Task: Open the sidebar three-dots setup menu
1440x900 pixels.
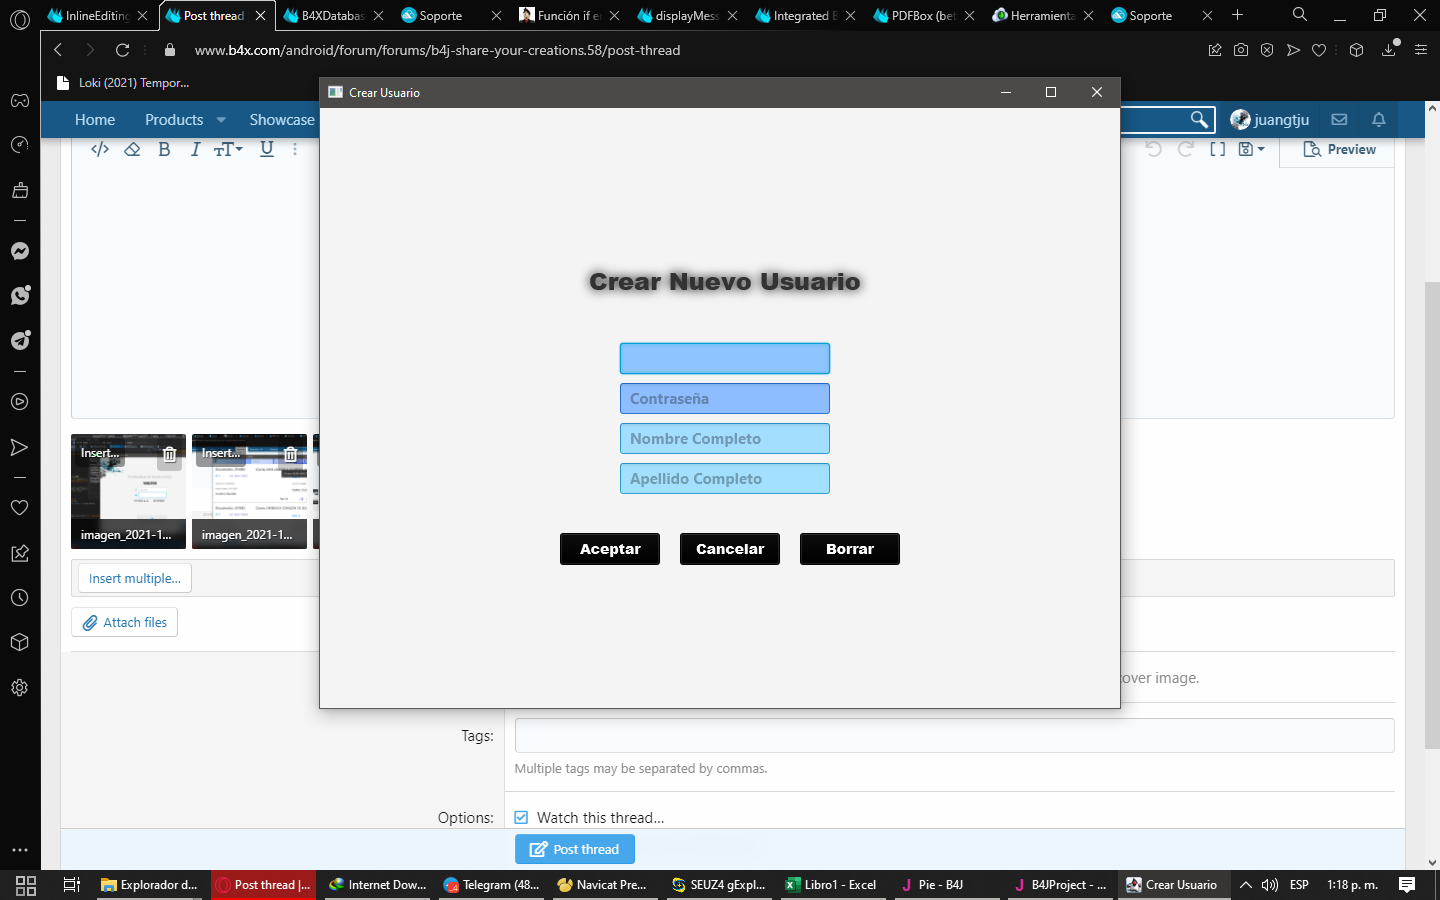Action: coord(20,850)
